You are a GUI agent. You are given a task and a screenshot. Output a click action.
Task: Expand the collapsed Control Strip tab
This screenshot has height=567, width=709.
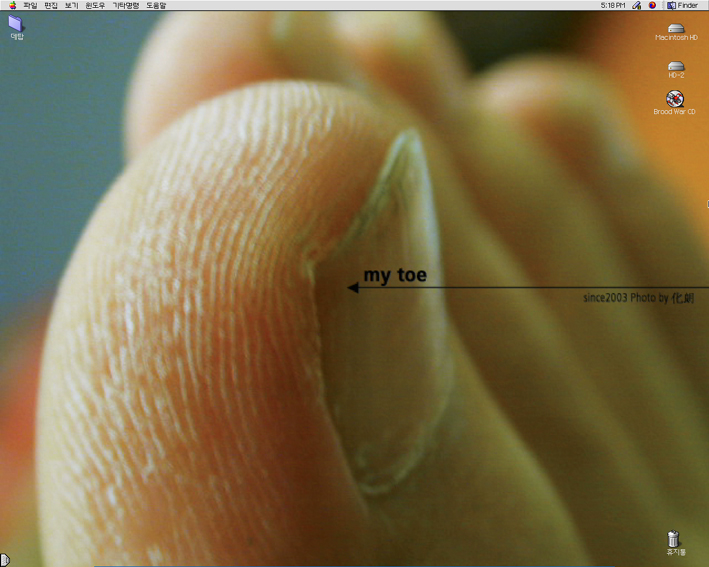[x=4, y=559]
